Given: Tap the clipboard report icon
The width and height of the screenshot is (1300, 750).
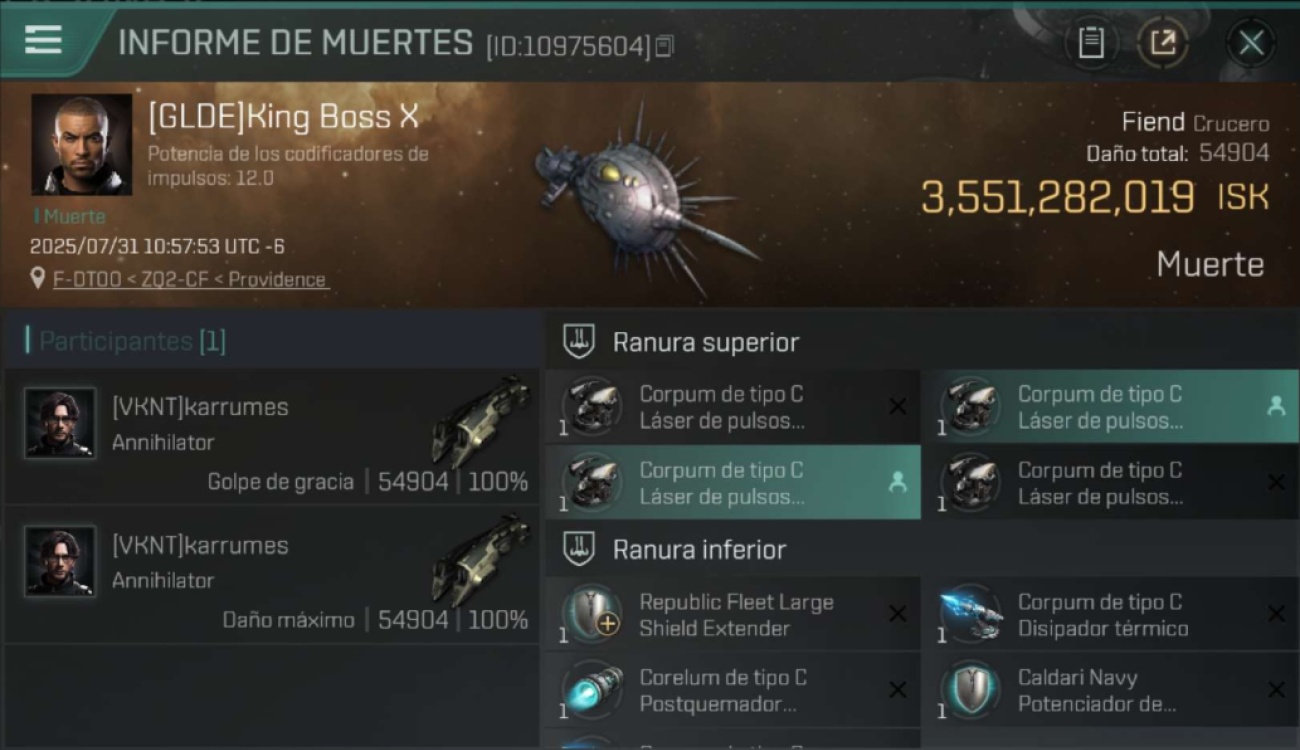Looking at the screenshot, I should [1091, 43].
